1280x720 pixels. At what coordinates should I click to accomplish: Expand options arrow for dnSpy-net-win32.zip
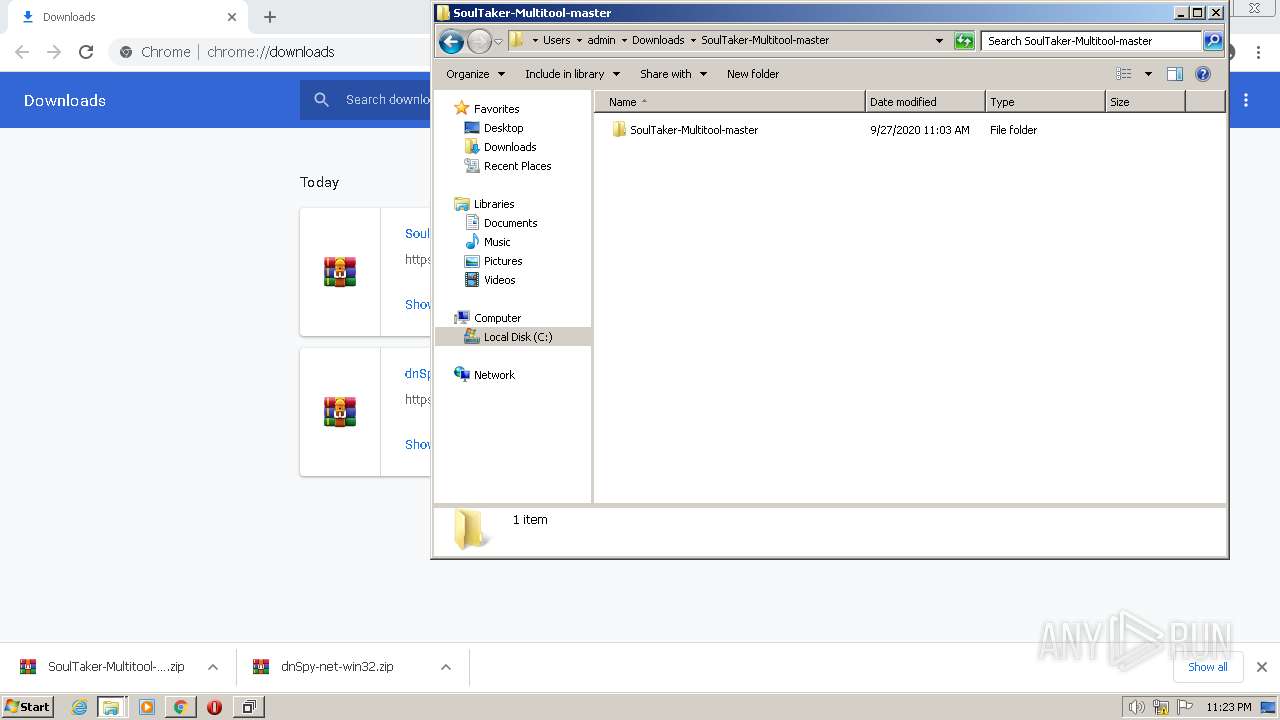(x=446, y=667)
